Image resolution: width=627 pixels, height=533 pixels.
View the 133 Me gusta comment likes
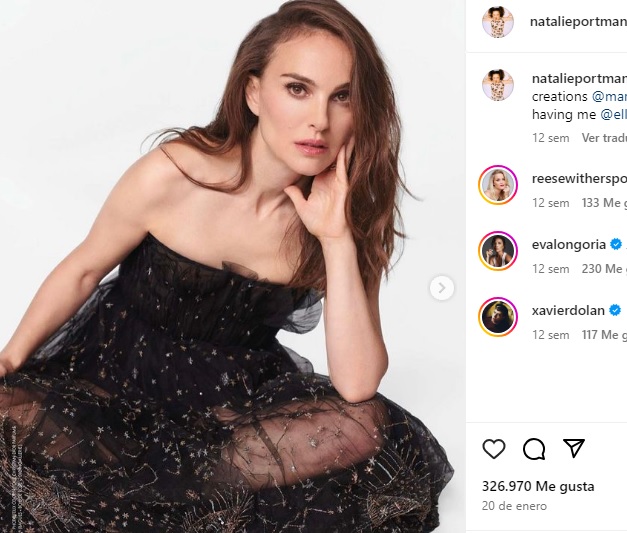[603, 203]
